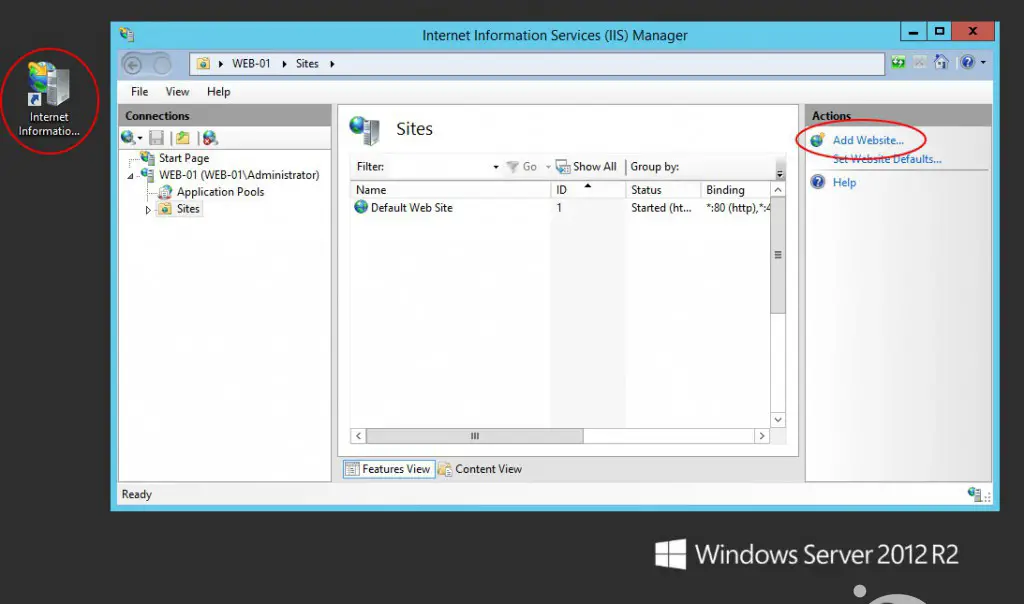Open the filter toolbar overflow arrow
Image resolution: width=1024 pixels, height=604 pixels.
pyautogui.click(x=779, y=172)
